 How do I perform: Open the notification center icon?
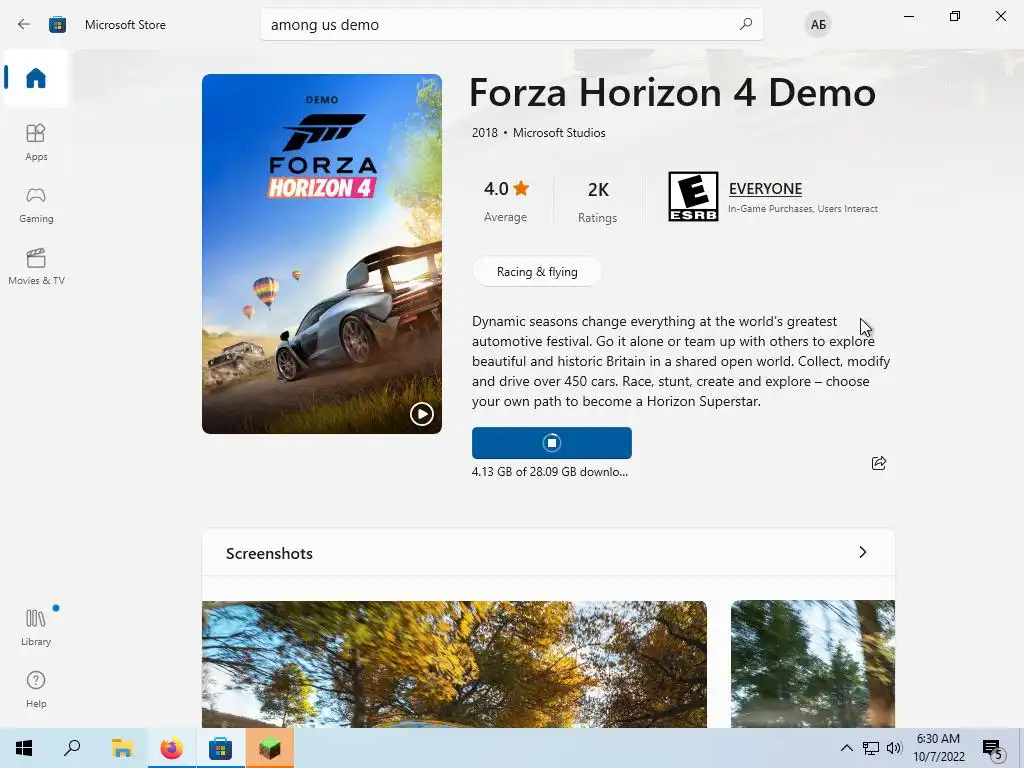click(x=993, y=749)
